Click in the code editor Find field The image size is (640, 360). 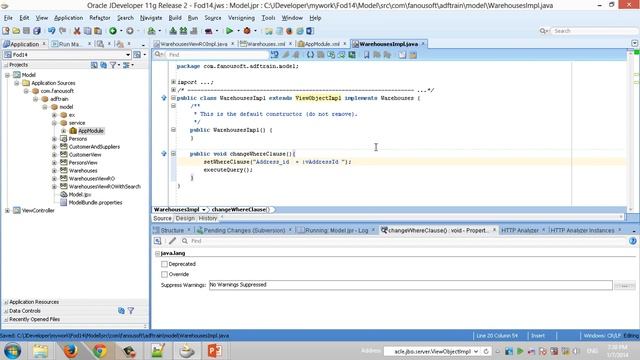click(x=216, y=55)
